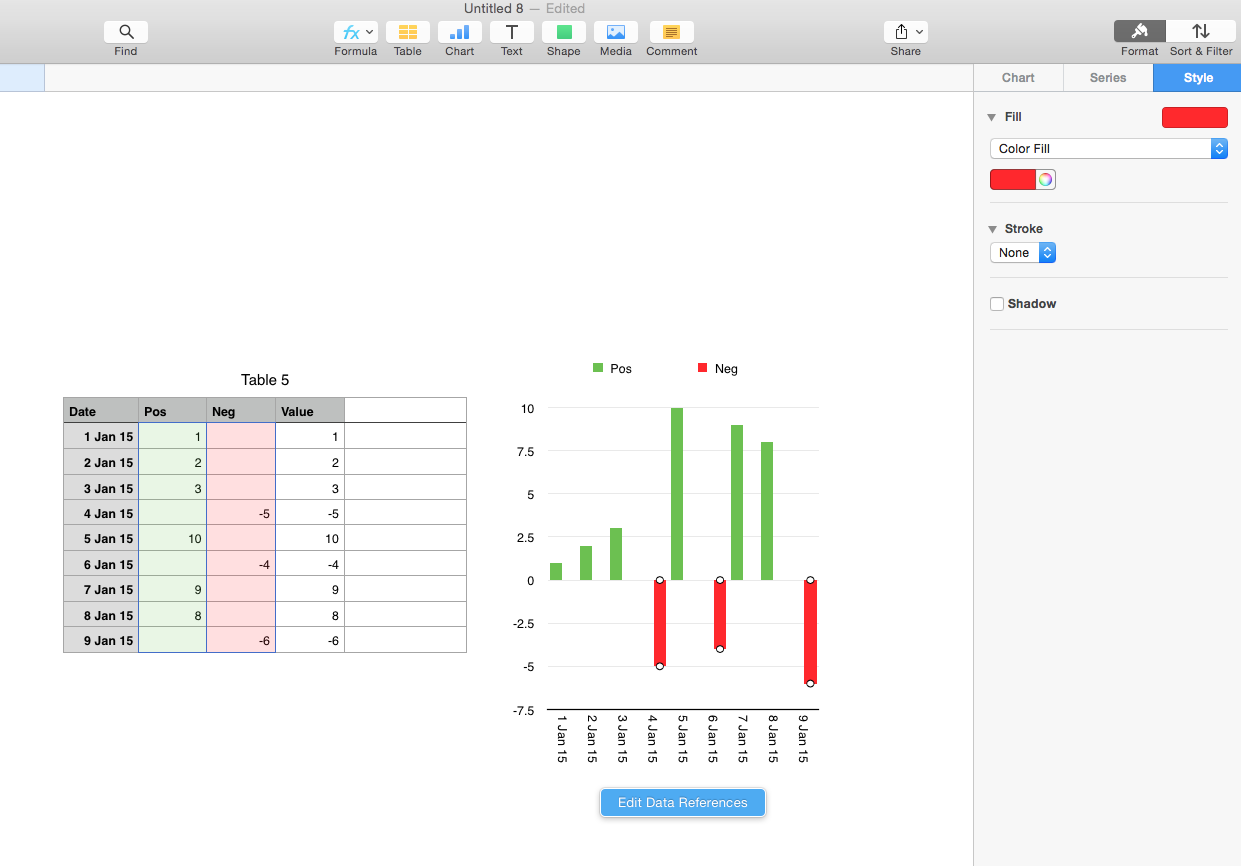Add a Text box via toolbar
The image size is (1241, 866).
(x=512, y=32)
